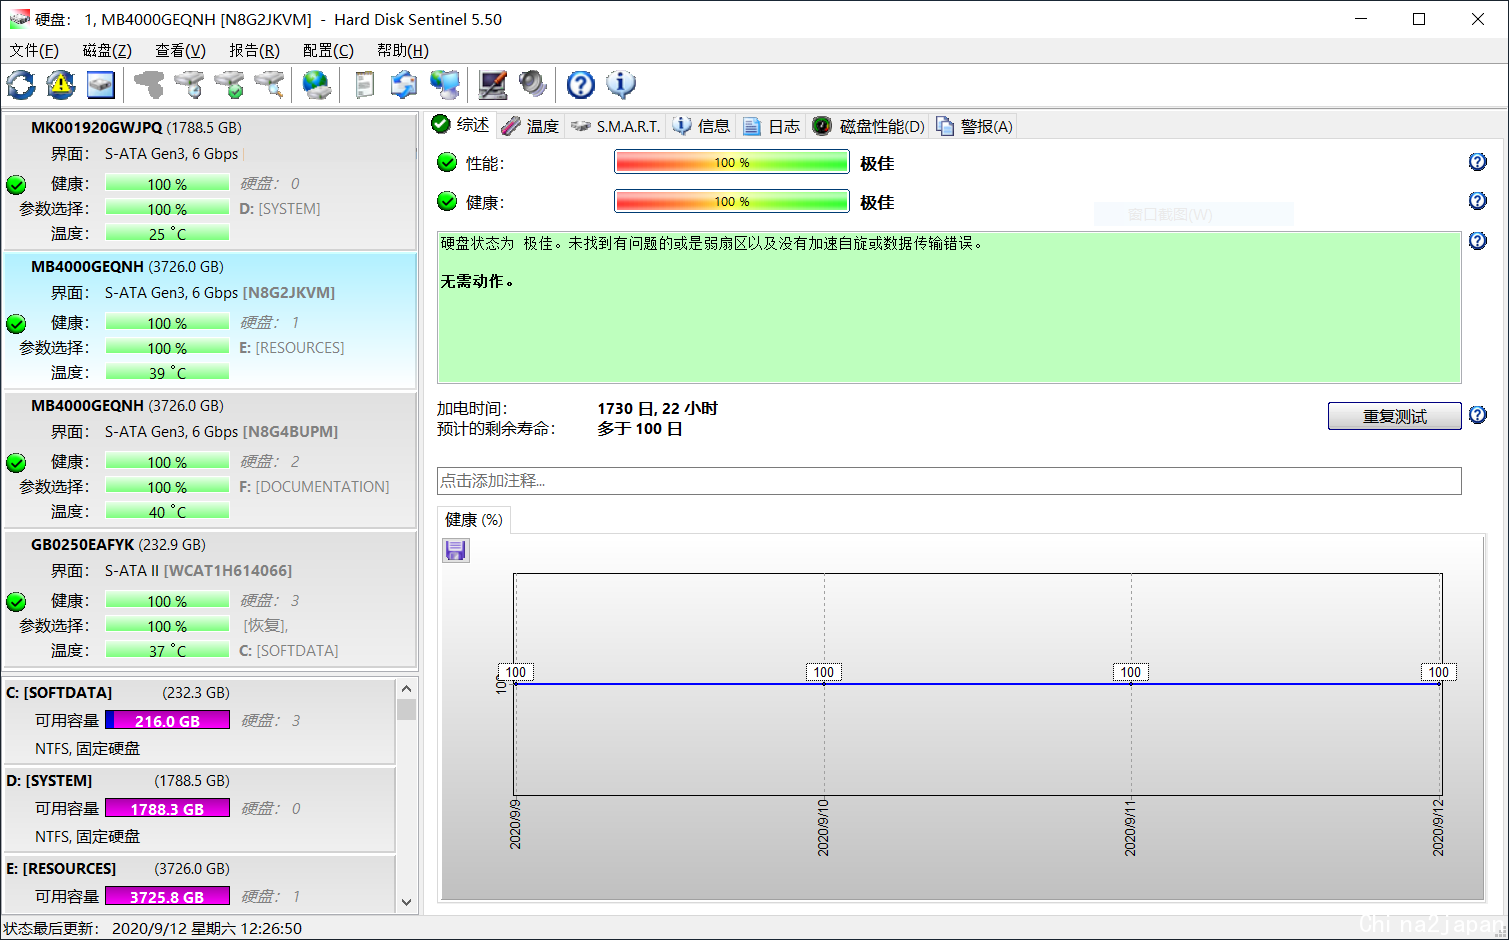Click the 无需动作。 text in status box
This screenshot has width=1509, height=940.
(x=478, y=281)
